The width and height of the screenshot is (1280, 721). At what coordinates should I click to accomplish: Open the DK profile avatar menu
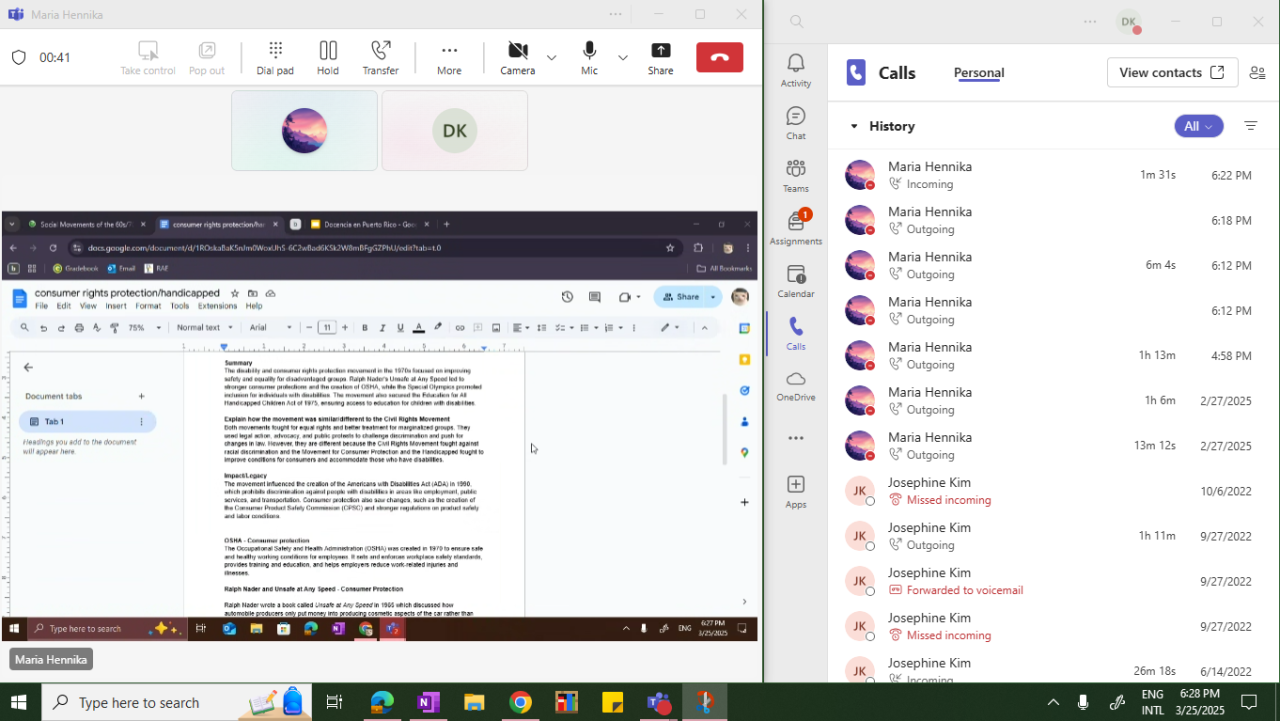pyautogui.click(x=1128, y=22)
